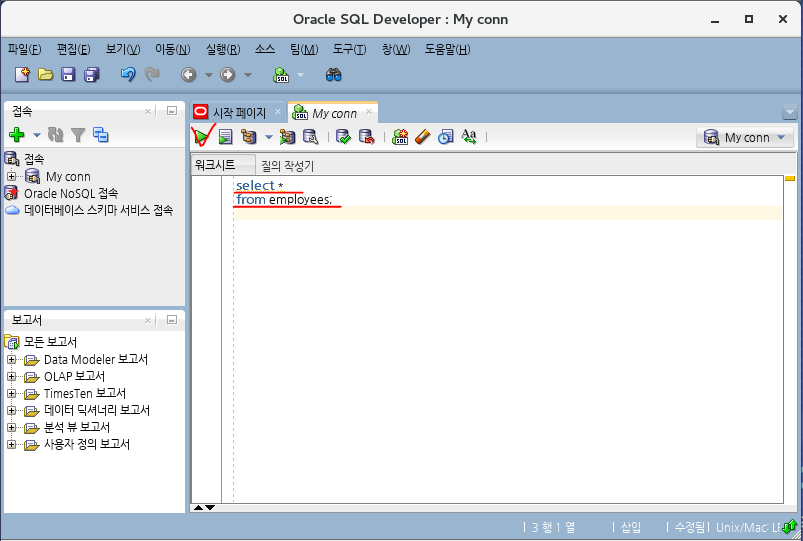Open the back navigation history dropdown
Image resolution: width=803 pixels, height=541 pixels.
click(208, 75)
